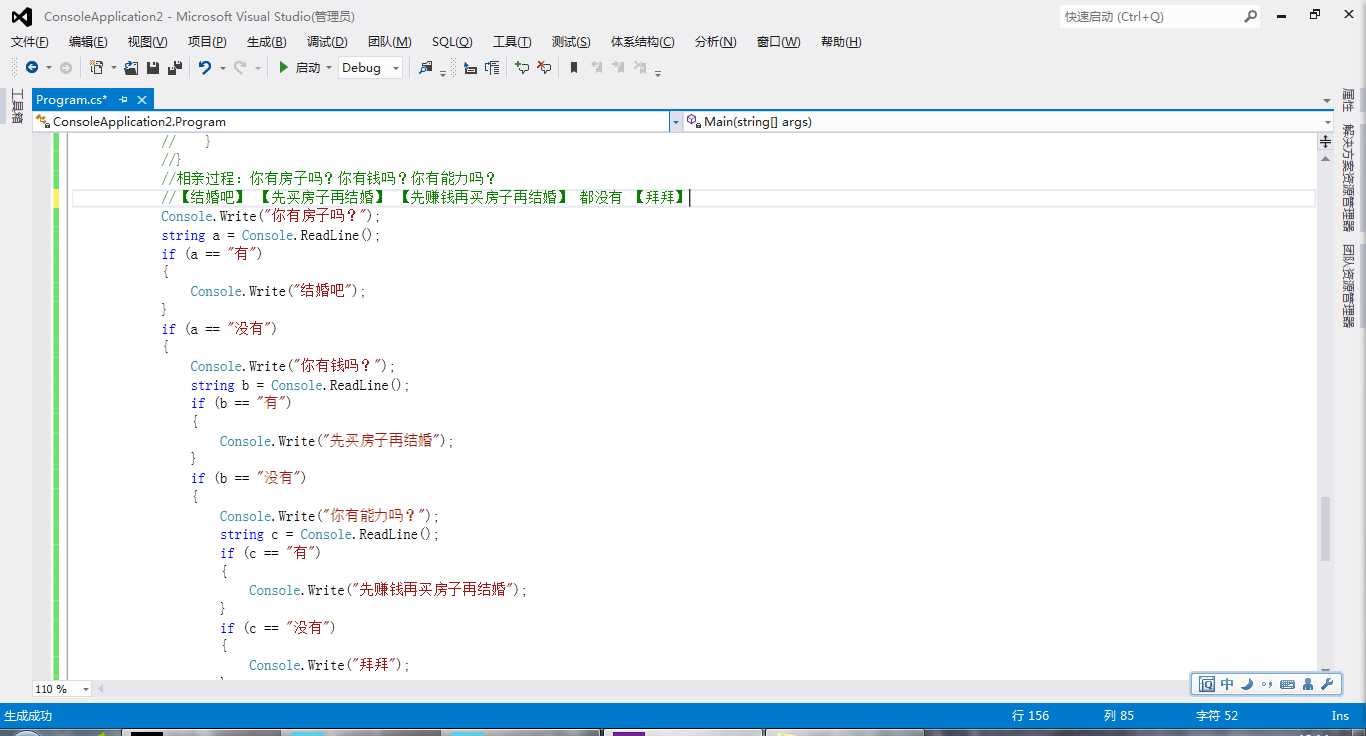The height and width of the screenshot is (736, 1366).
Task: Toggle Chinese/English mode in IME bar
Action: click(1227, 685)
